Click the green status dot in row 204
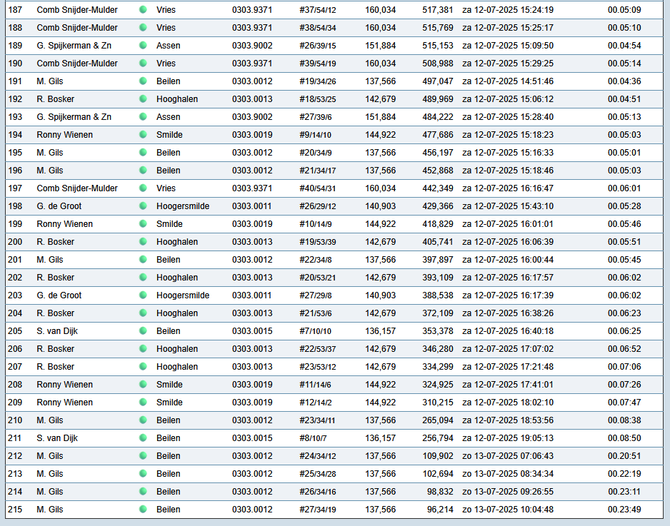Image resolution: width=670 pixels, height=526 pixels. [143, 313]
